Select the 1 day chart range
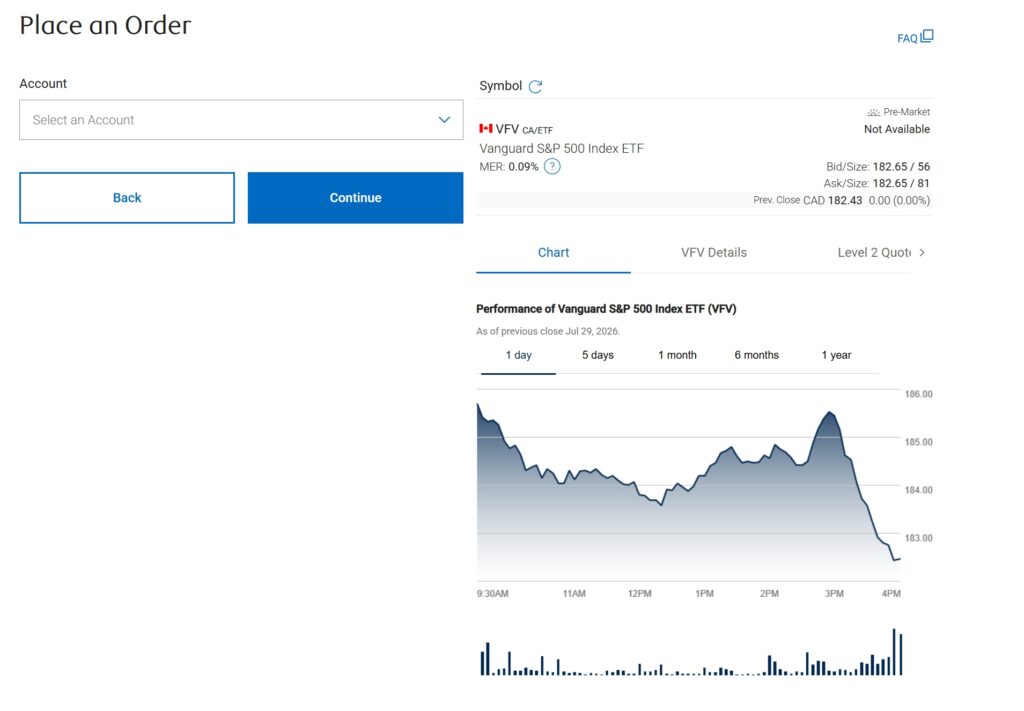Viewport: 1024px width, 711px height. coord(519,355)
